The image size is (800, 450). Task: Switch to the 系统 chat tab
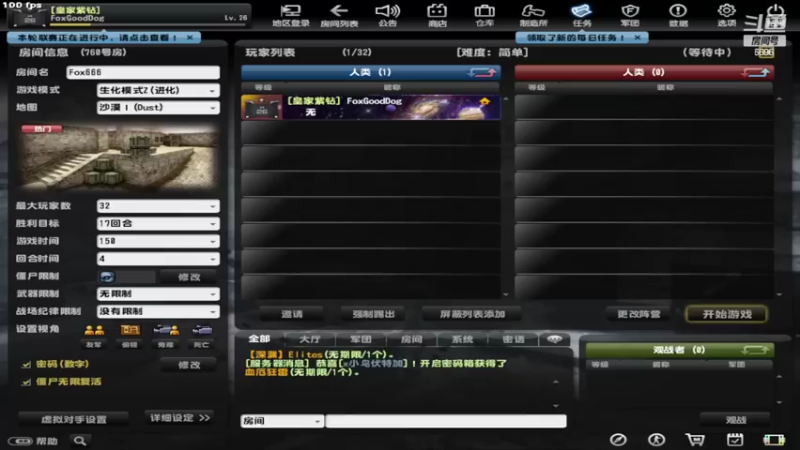pyautogui.click(x=462, y=339)
